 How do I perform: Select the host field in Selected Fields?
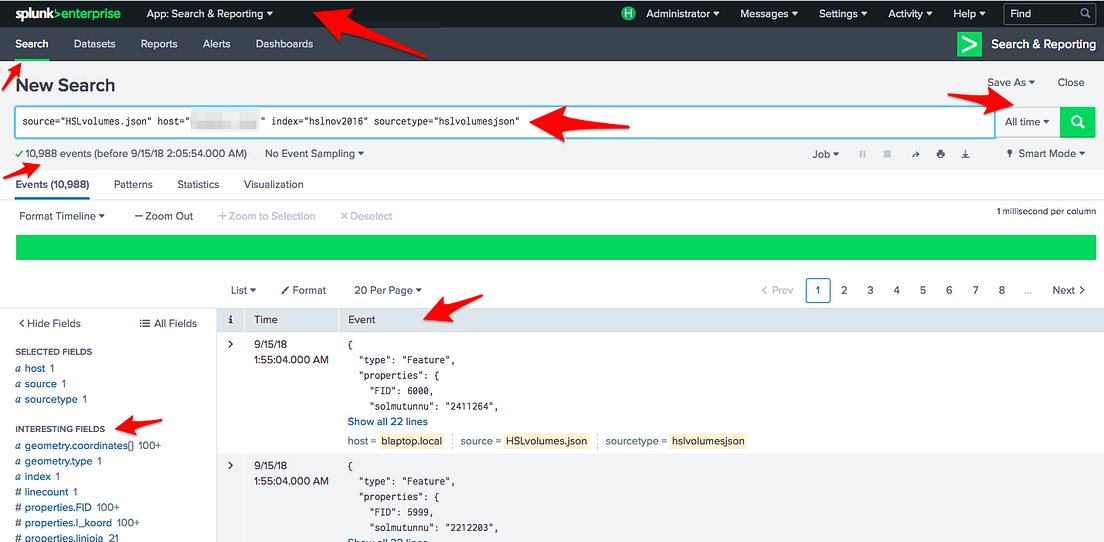(x=34, y=368)
